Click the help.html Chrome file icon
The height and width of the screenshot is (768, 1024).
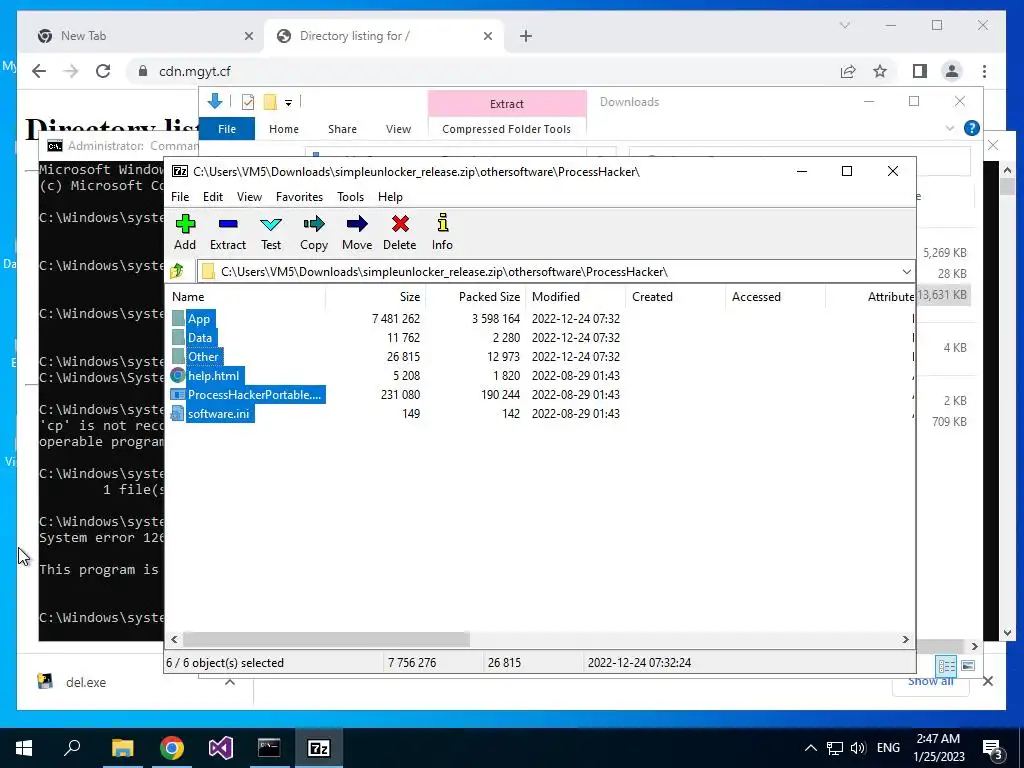pyautogui.click(x=178, y=376)
